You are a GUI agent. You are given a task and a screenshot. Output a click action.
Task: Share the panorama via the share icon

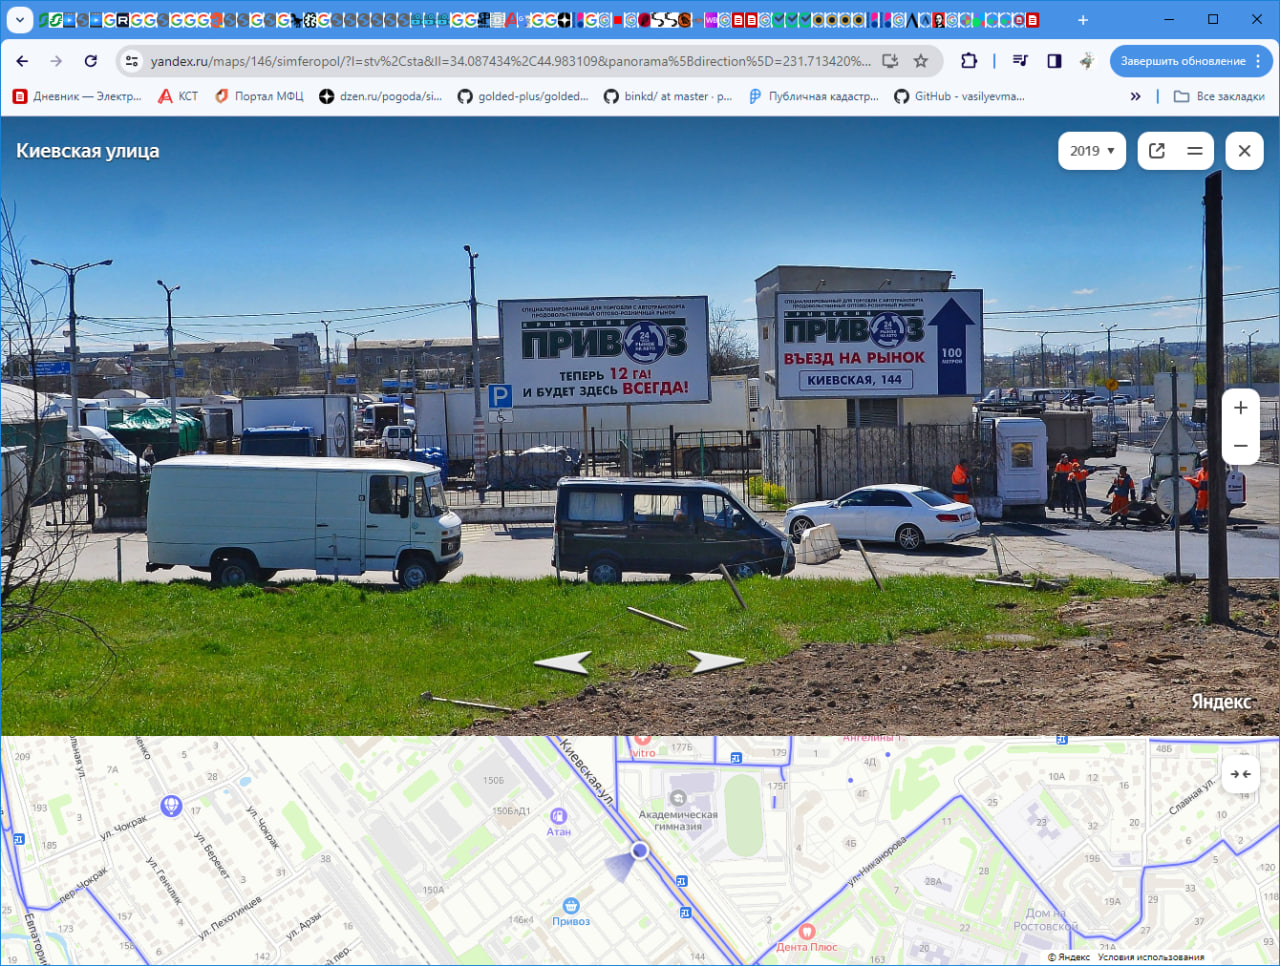point(1157,151)
